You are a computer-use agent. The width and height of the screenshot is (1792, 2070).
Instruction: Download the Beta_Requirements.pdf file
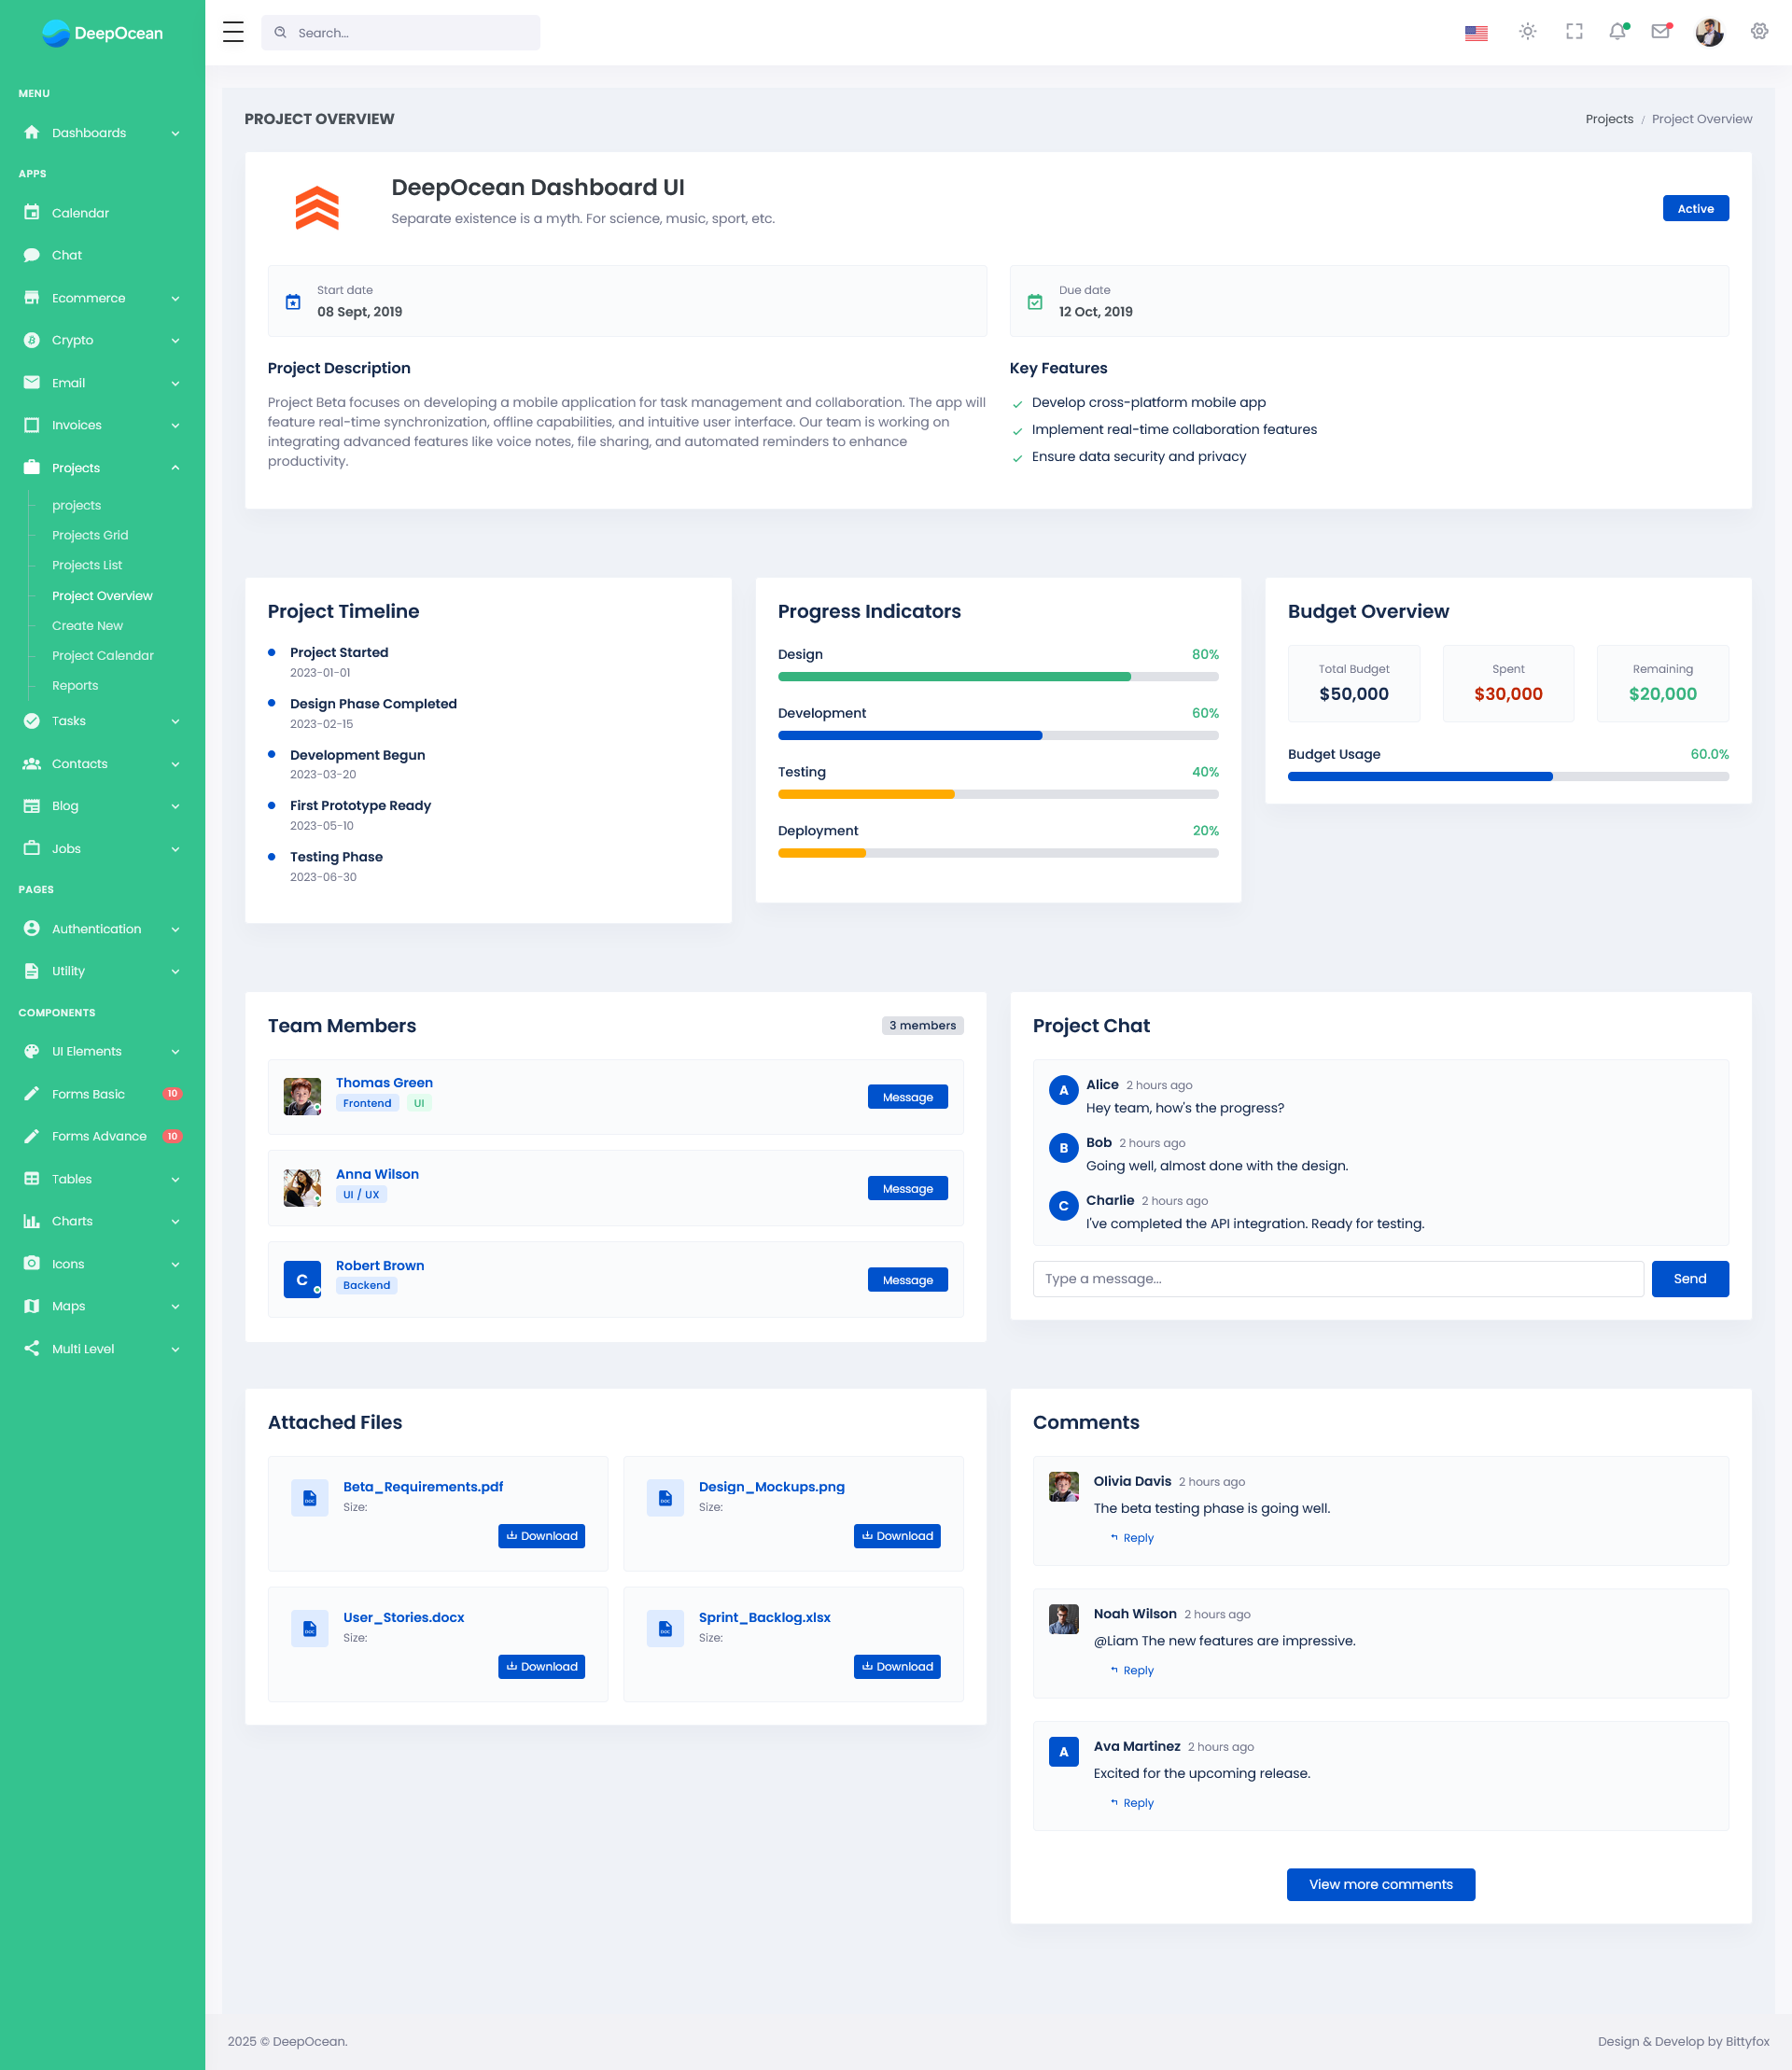541,1535
